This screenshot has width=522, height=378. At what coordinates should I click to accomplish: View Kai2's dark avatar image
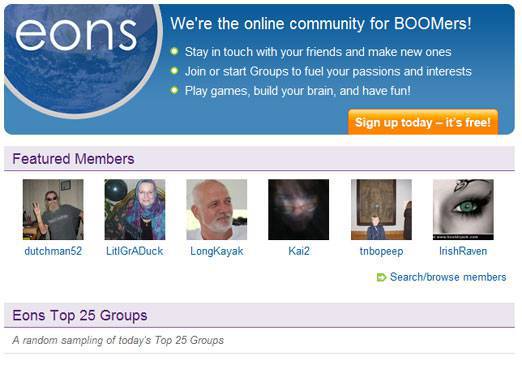click(x=299, y=210)
